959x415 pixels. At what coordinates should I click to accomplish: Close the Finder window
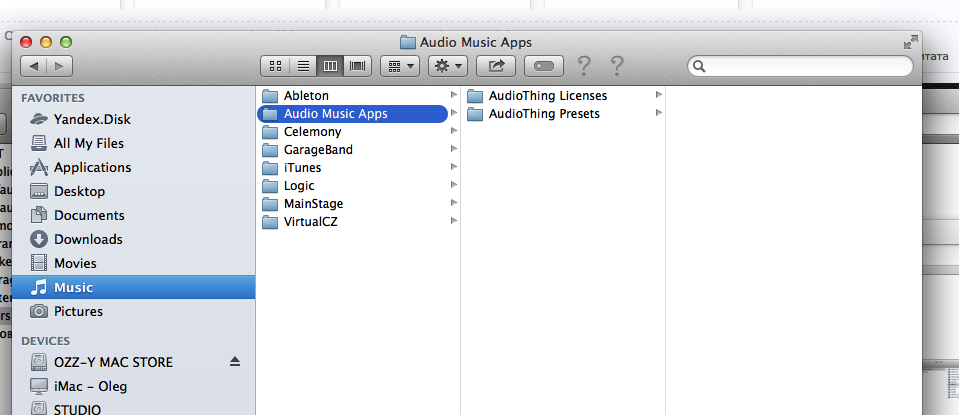click(x=26, y=42)
